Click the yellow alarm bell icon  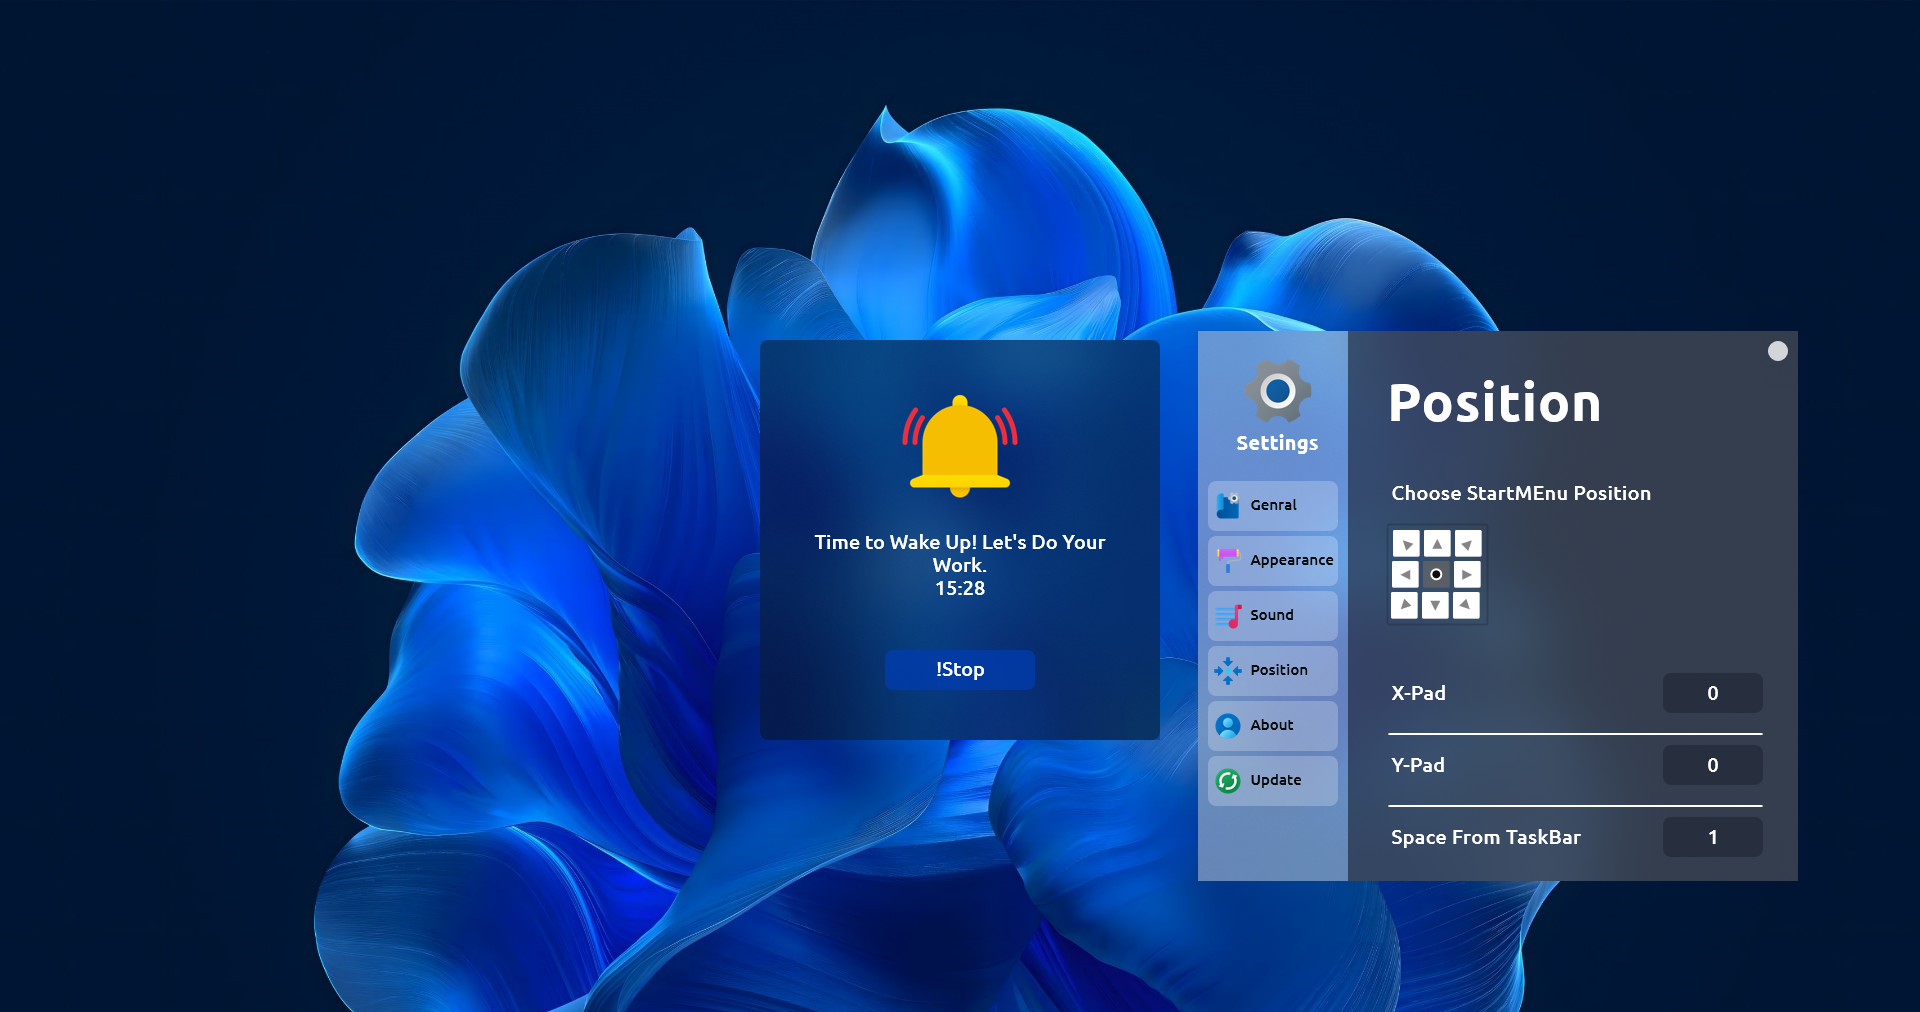(960, 446)
